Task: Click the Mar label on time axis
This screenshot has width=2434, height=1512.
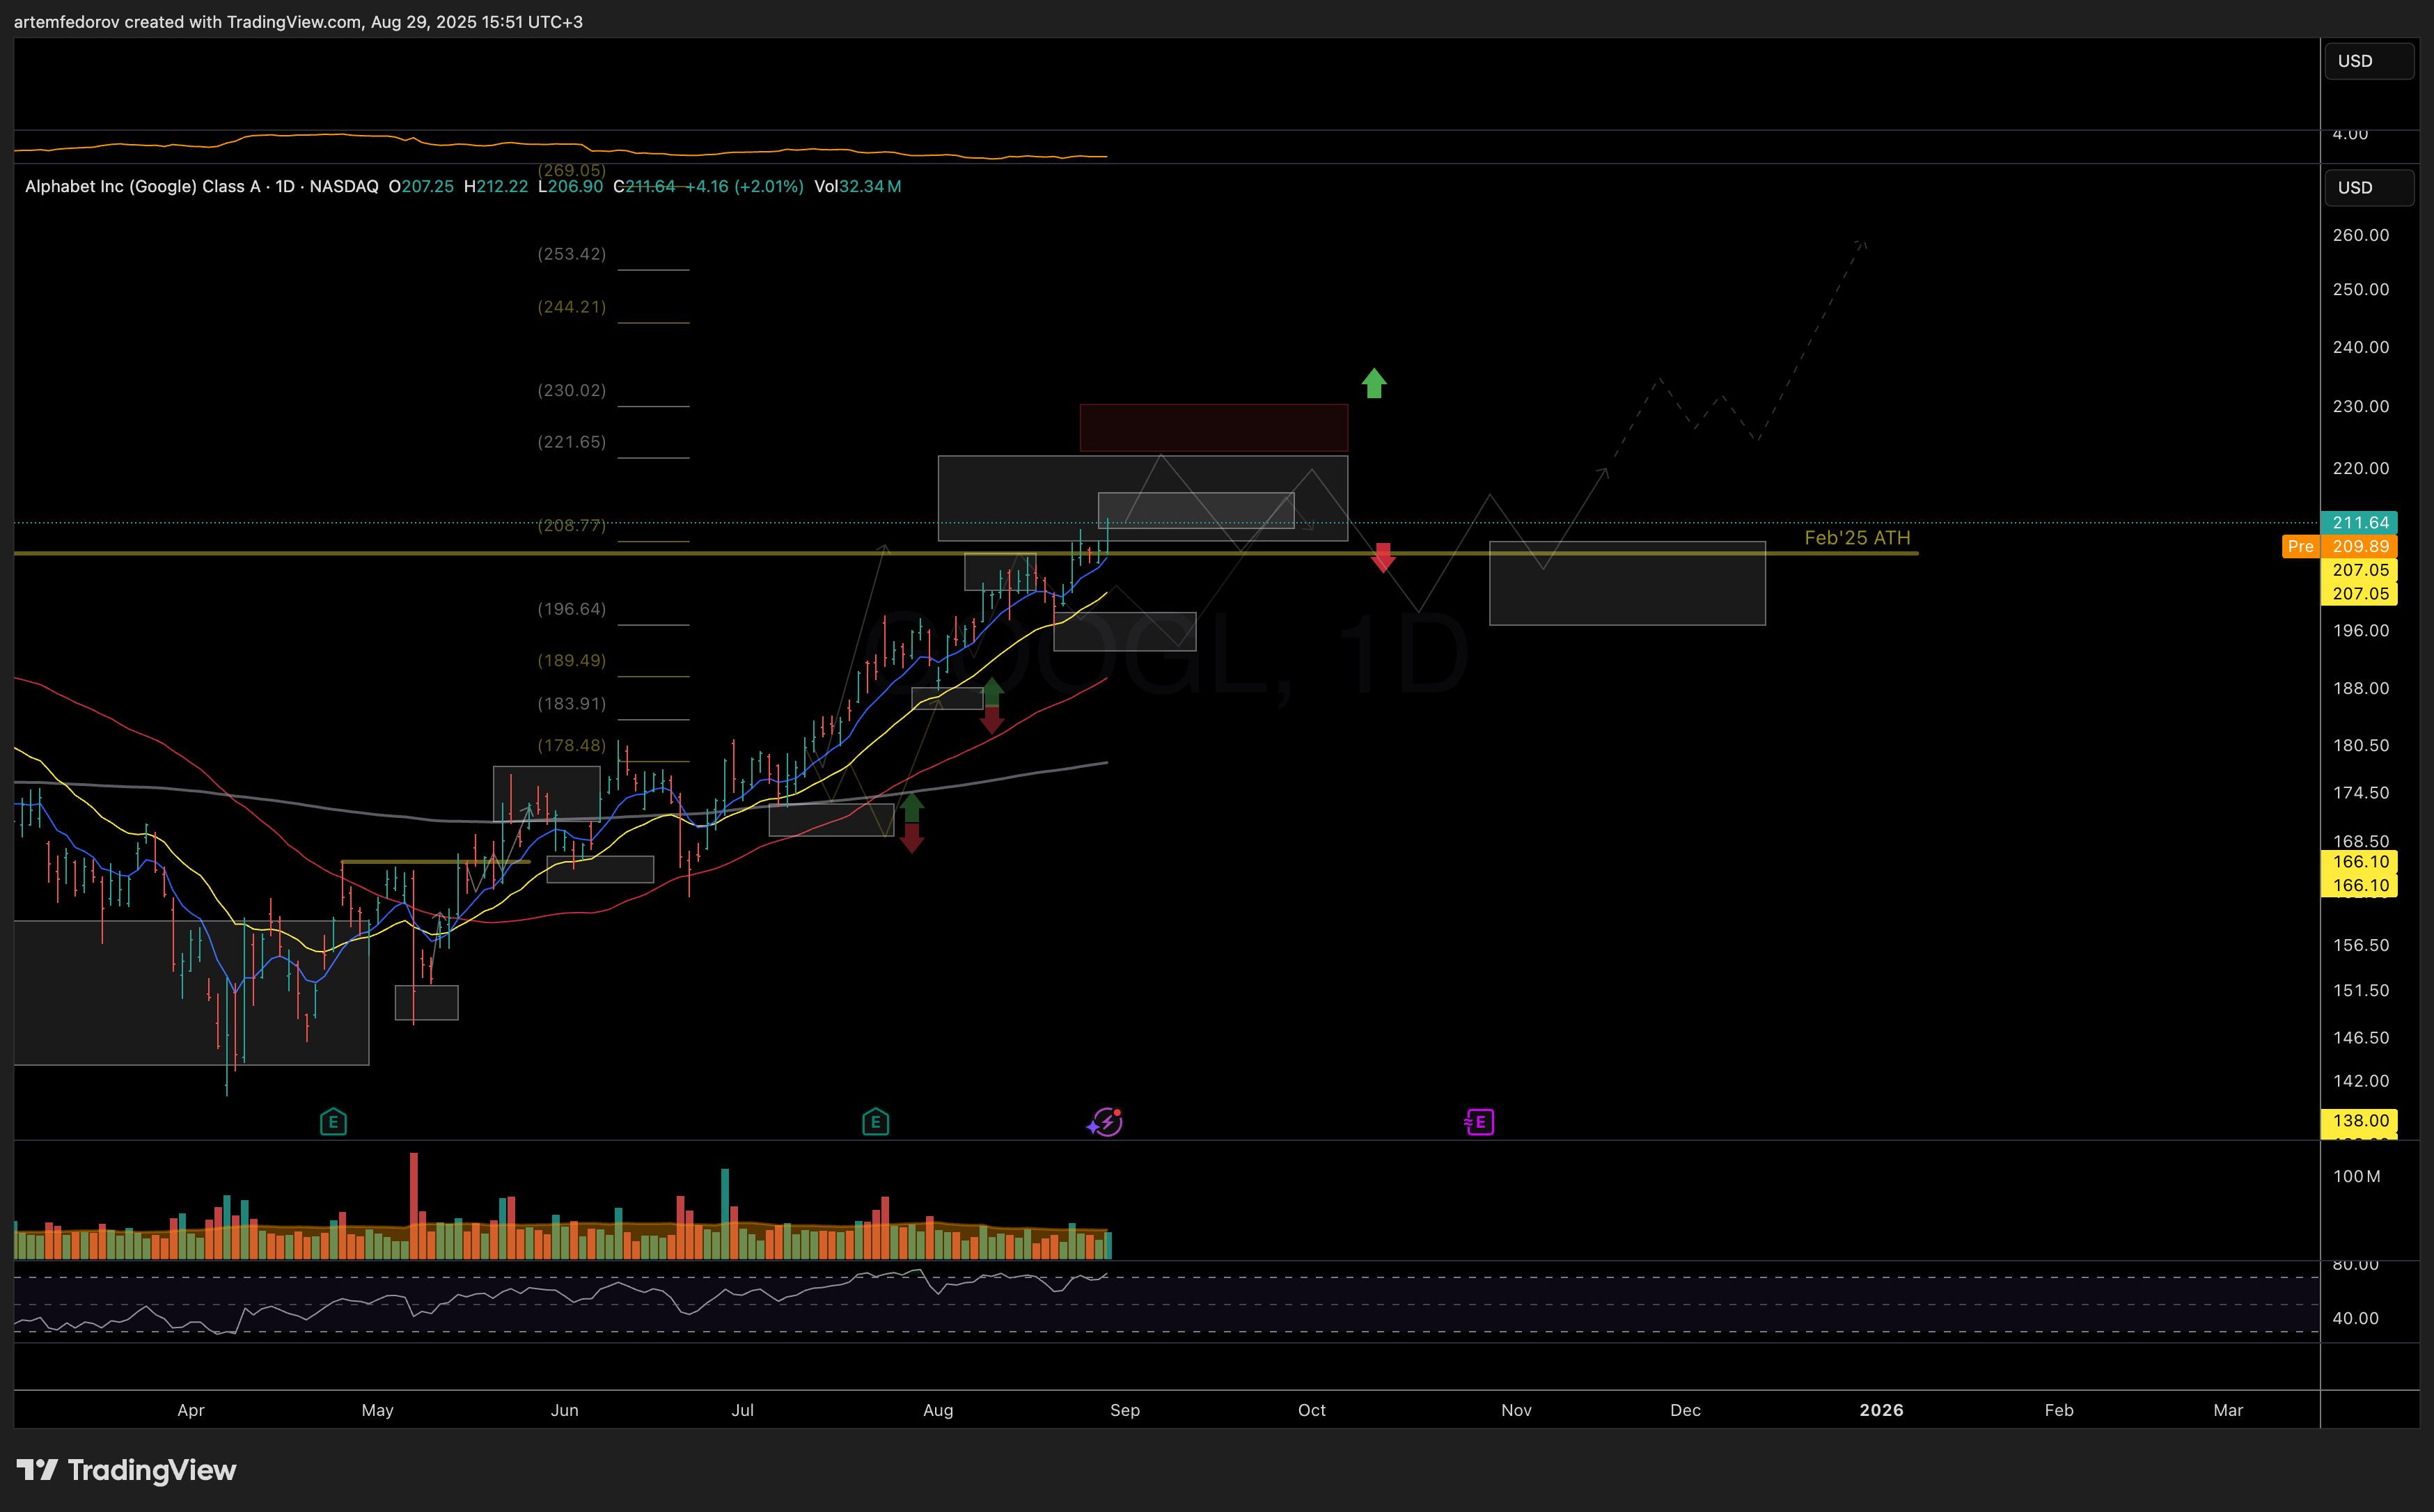Action: tap(2228, 1410)
